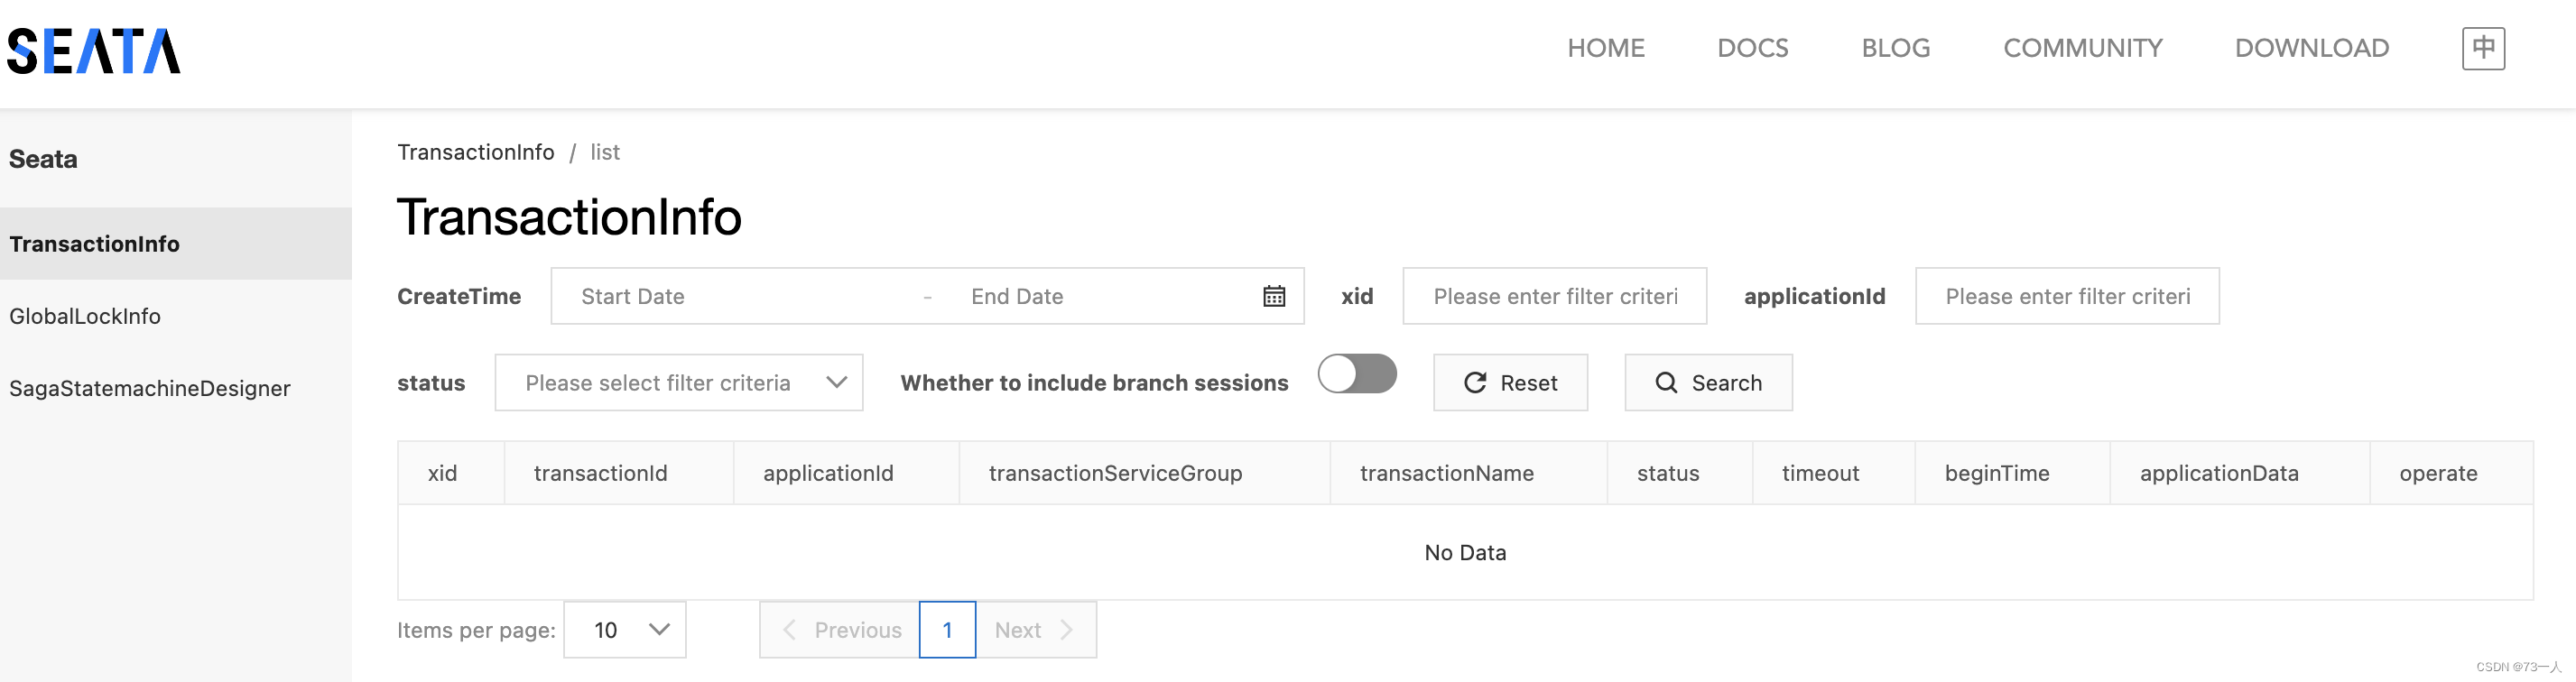
Task: Toggle include branch sessions switch
Action: (1357, 374)
